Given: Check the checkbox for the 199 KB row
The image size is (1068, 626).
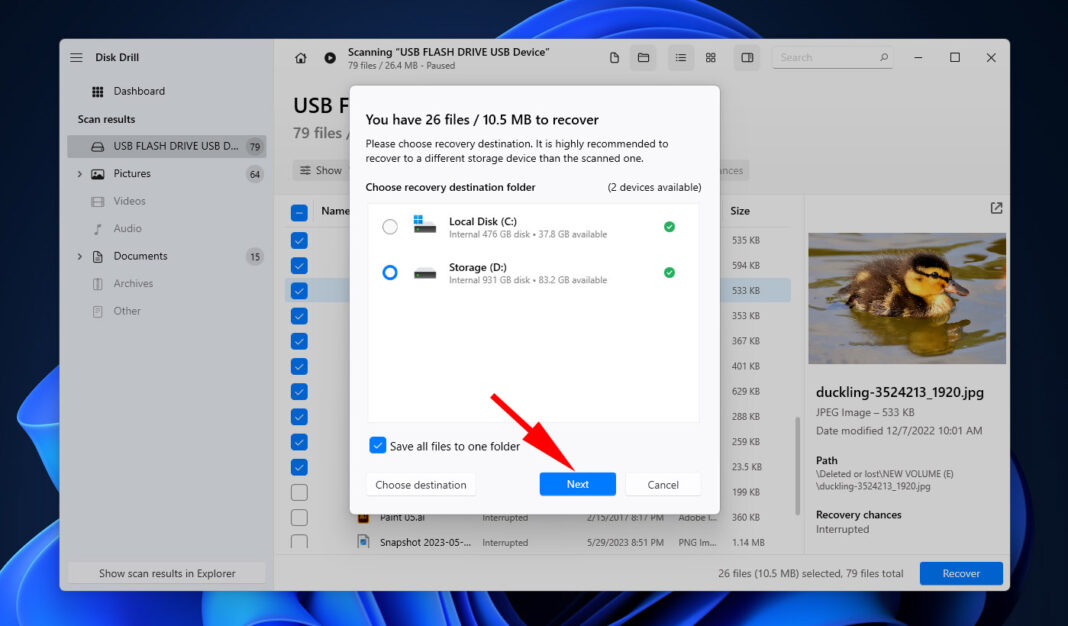Looking at the screenshot, I should tap(299, 492).
